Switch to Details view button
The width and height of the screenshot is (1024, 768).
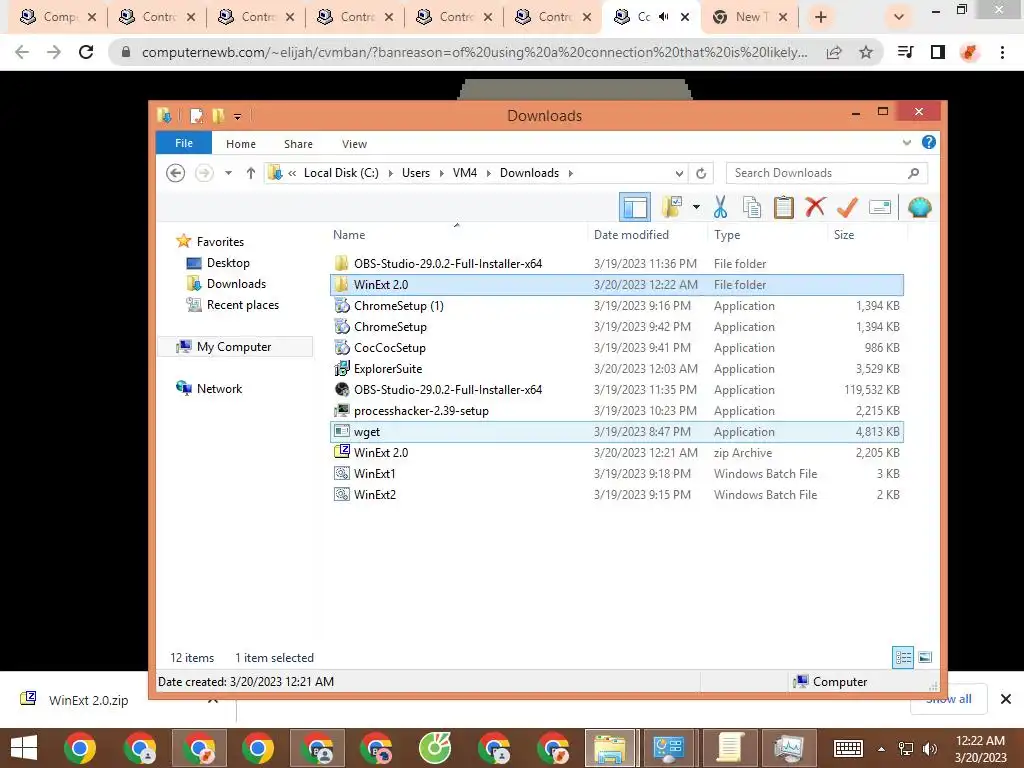pyautogui.click(x=903, y=658)
